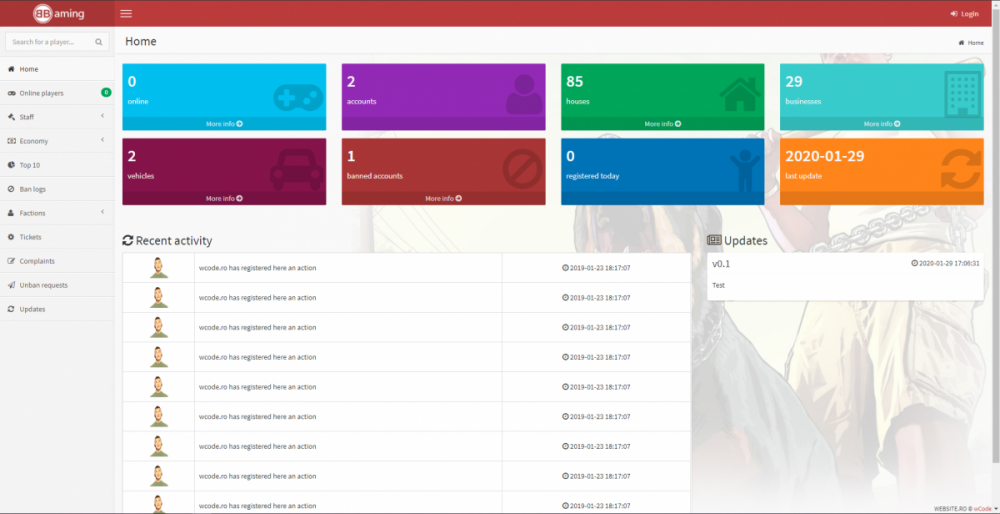Screen dimensions: 1000x514
Task: Open the Ban logs page
Action: [x=32, y=189]
